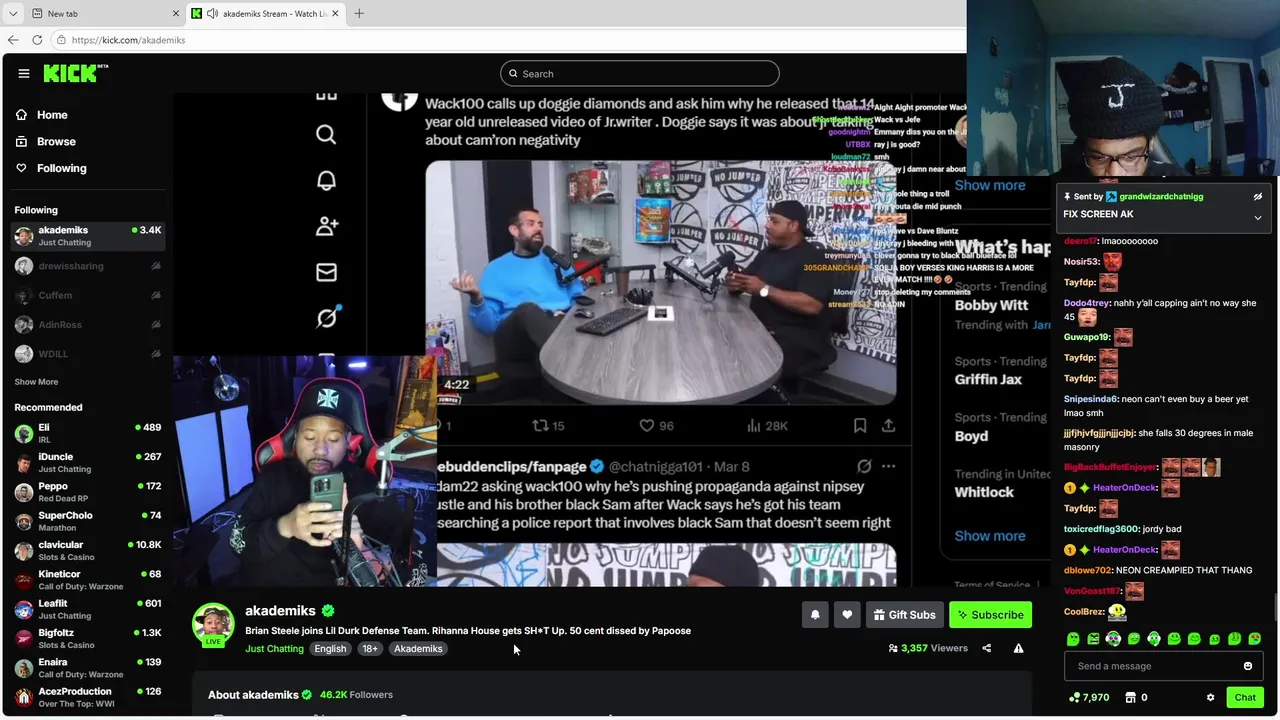Hide the pinned message

[1258, 197]
